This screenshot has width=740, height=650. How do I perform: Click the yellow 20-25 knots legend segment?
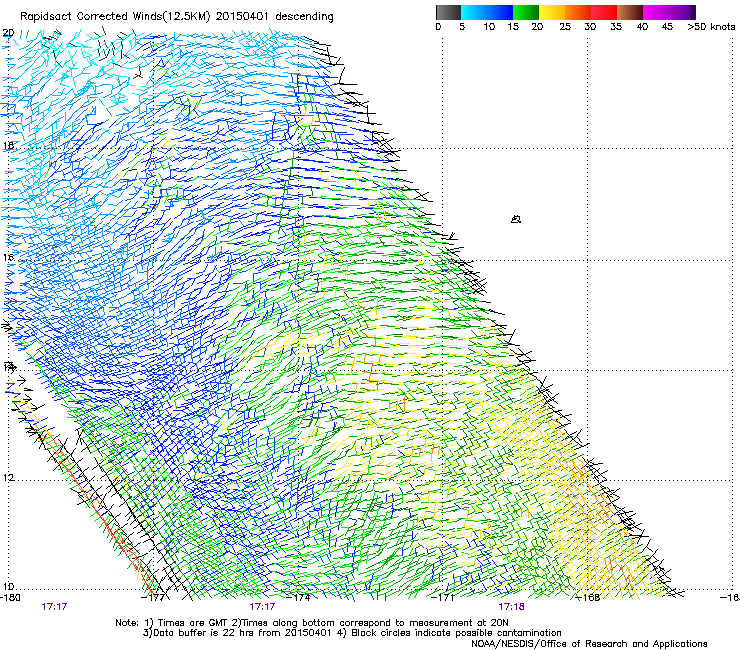[x=552, y=12]
